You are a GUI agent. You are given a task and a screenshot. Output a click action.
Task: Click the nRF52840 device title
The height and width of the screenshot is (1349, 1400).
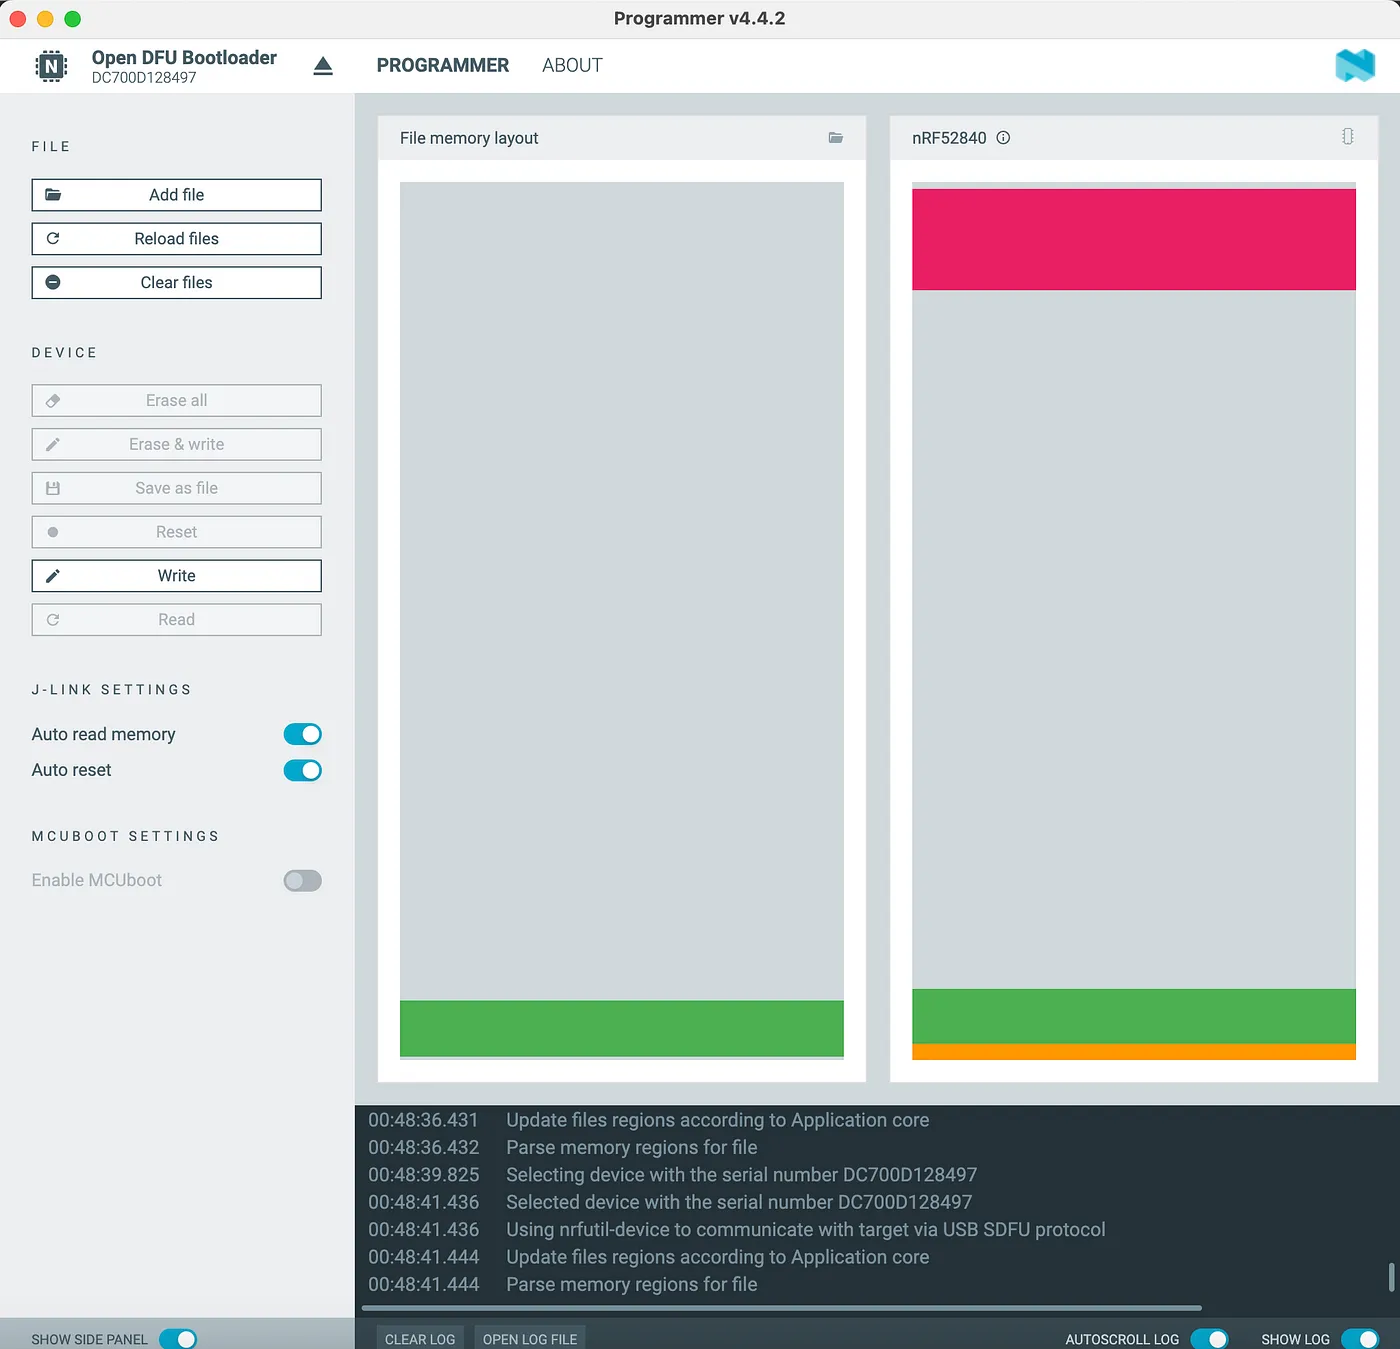(949, 138)
